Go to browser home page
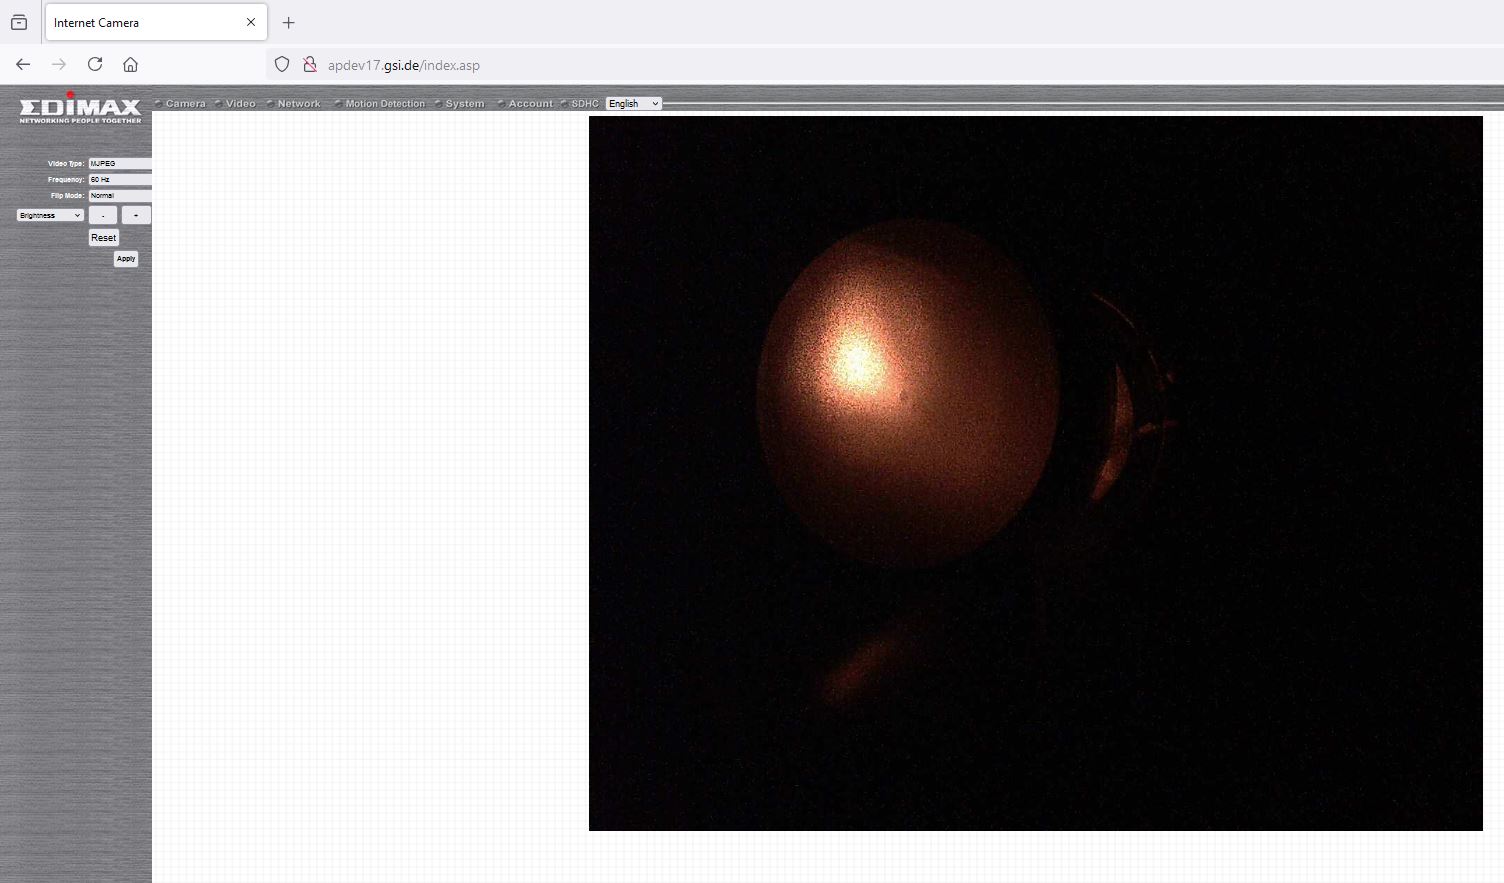 (x=130, y=64)
